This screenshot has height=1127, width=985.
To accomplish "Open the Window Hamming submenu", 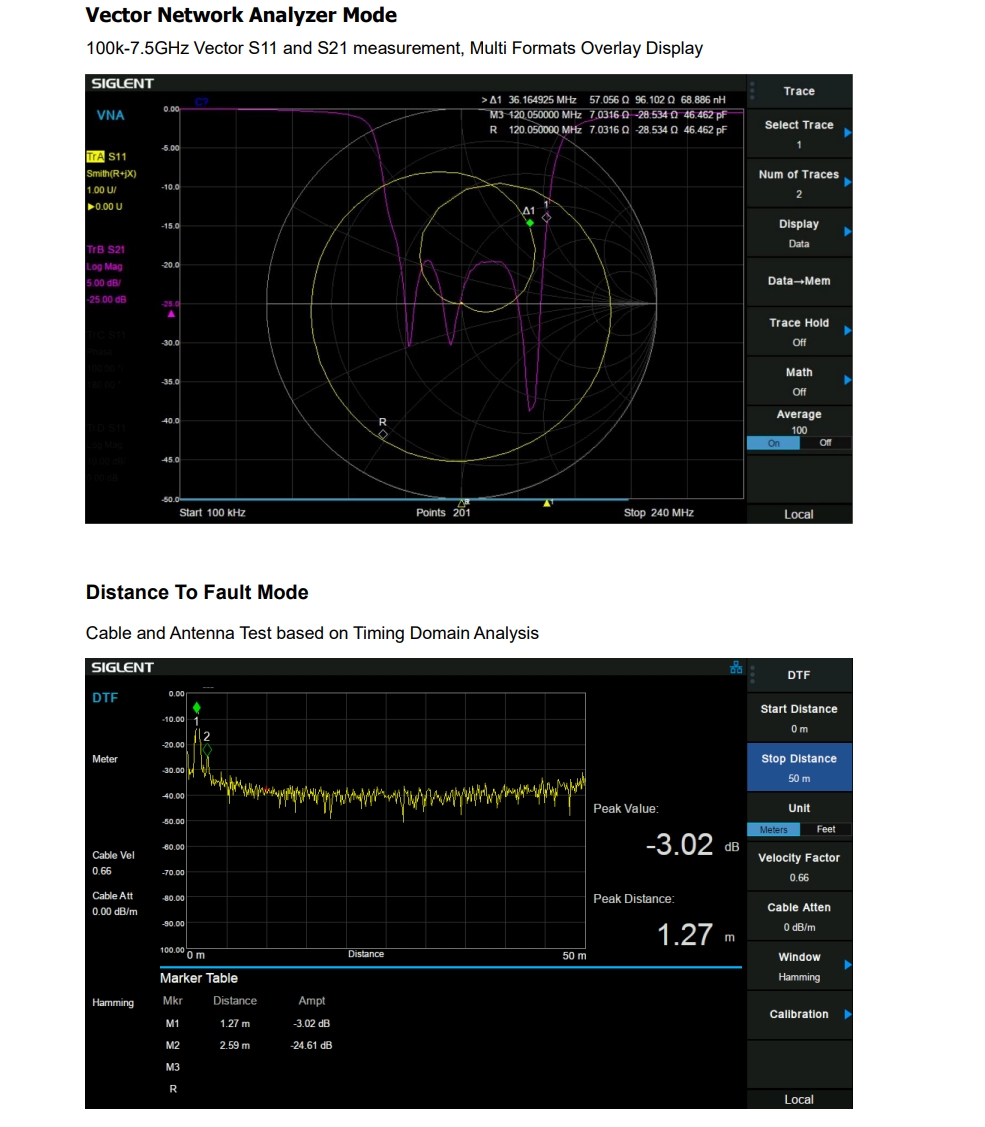I will tap(799, 966).
